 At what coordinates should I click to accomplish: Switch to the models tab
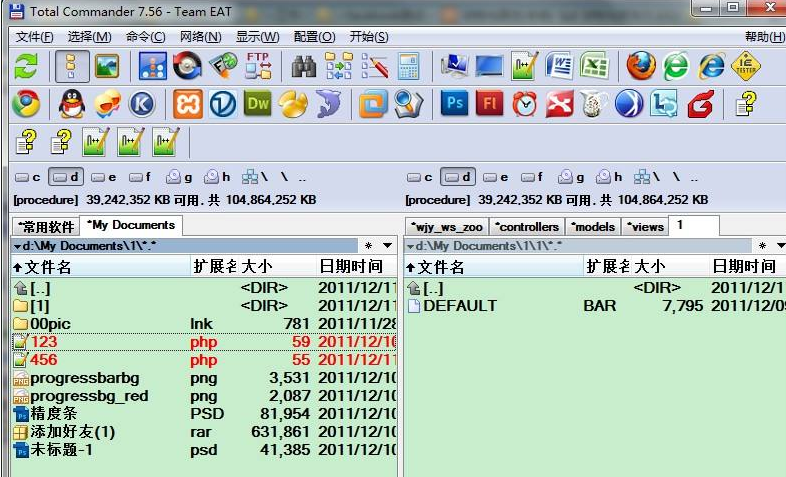tap(593, 226)
